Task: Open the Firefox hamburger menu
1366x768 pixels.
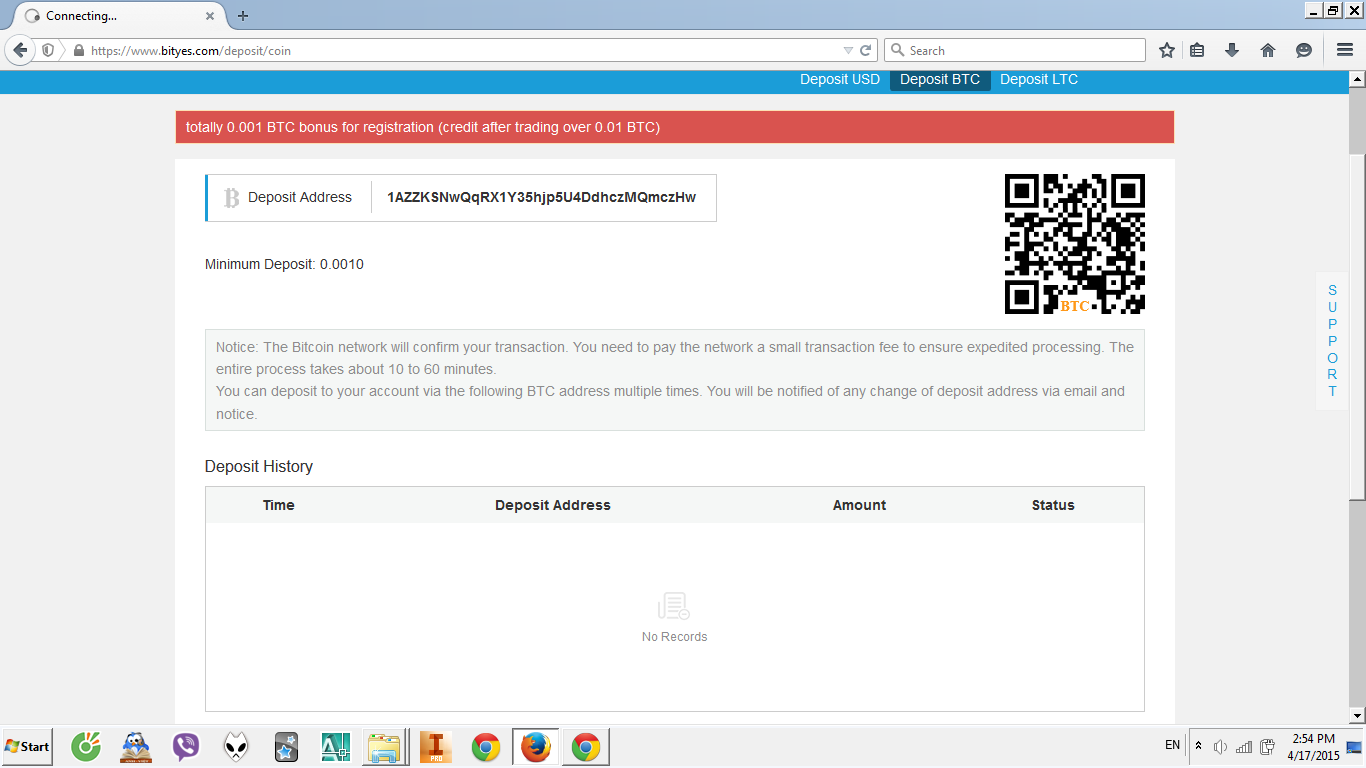Action: pos(1345,50)
